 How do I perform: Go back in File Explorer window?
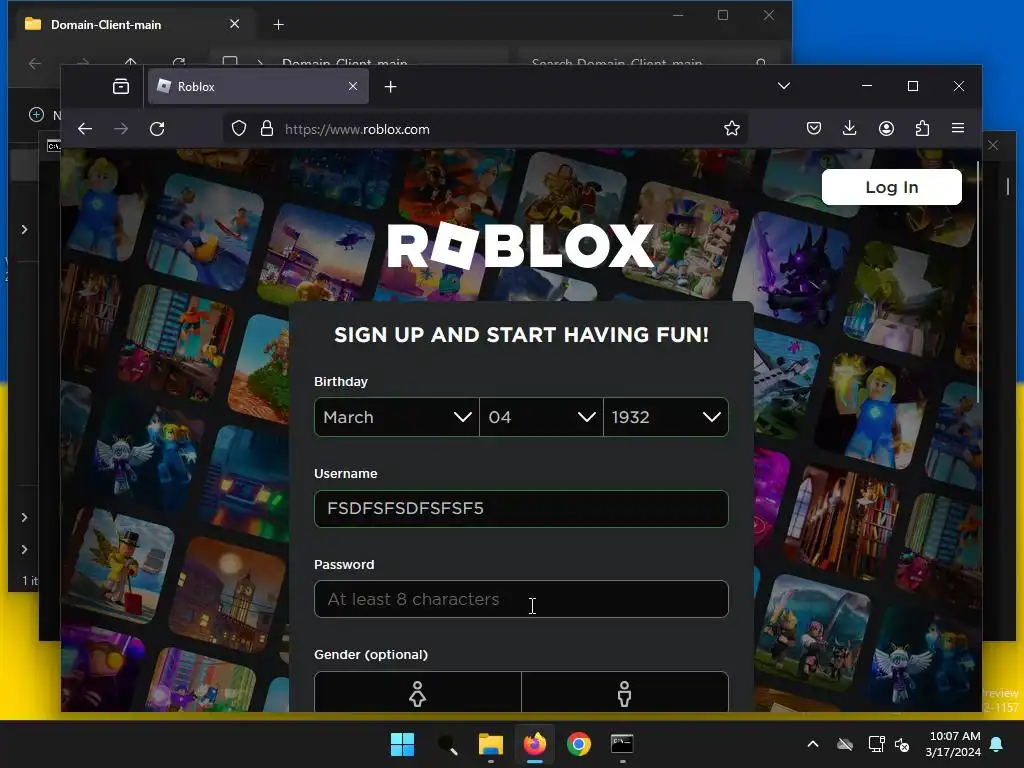pyautogui.click(x=35, y=63)
